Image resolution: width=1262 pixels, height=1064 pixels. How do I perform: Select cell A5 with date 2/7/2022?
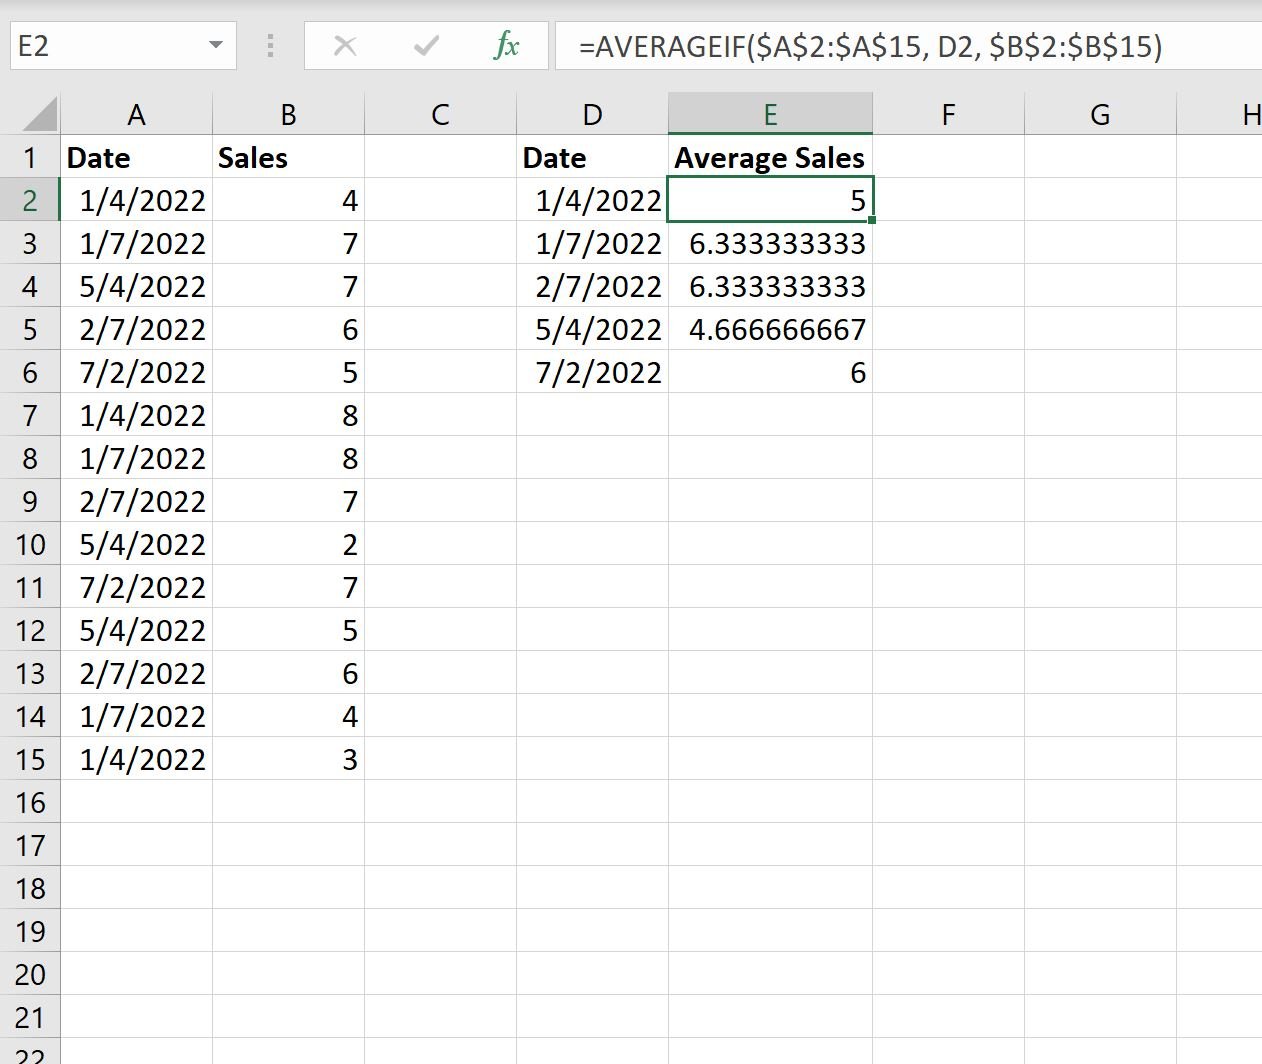click(x=136, y=329)
